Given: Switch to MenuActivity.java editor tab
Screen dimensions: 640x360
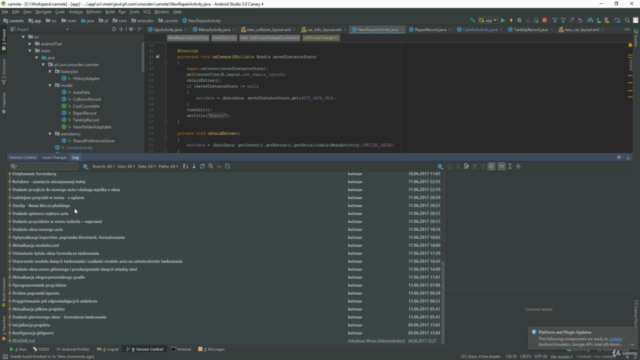Looking at the screenshot, I should point(213,30).
